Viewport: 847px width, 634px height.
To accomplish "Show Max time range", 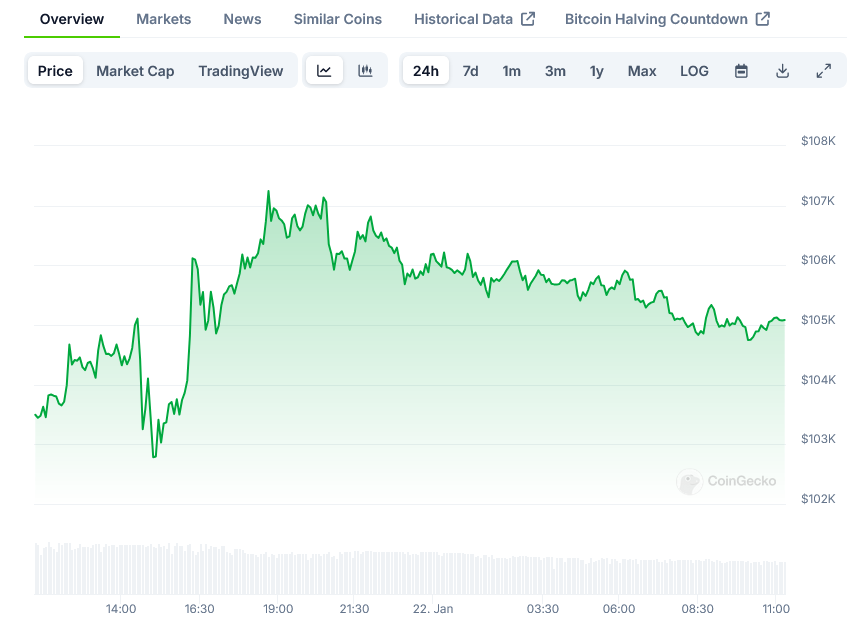I will pyautogui.click(x=642, y=71).
